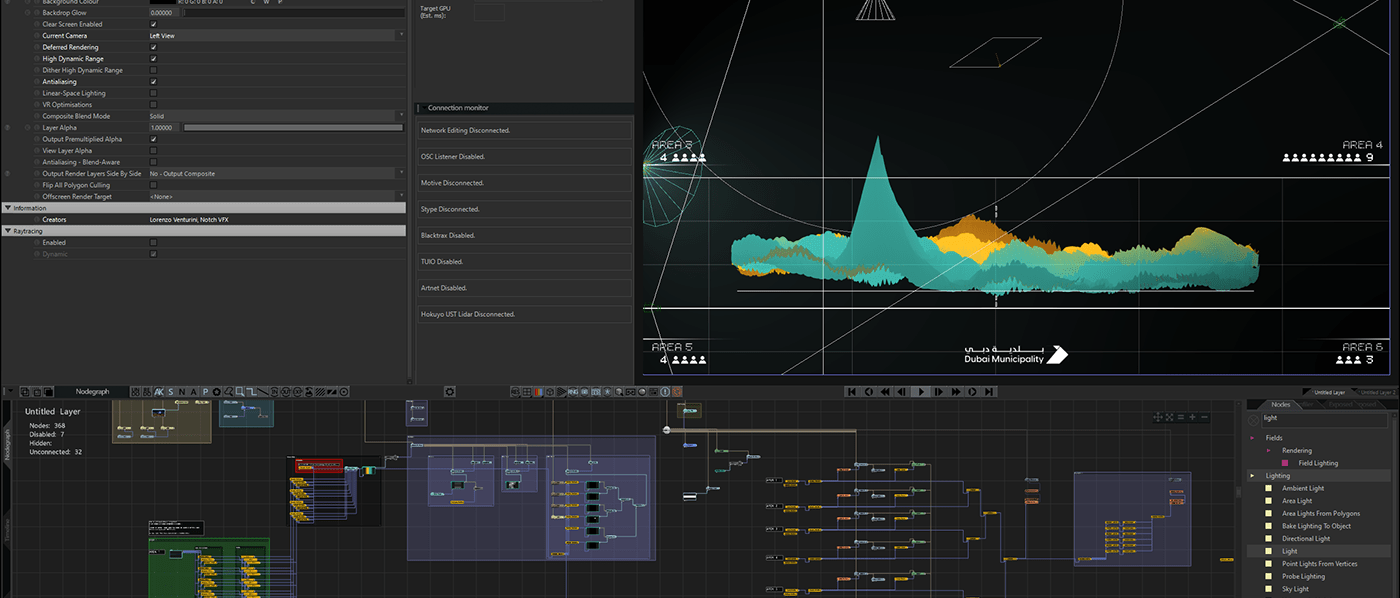The image size is (1400, 598).
Task: Clear the node search with X icon
Action: [x=1254, y=418]
